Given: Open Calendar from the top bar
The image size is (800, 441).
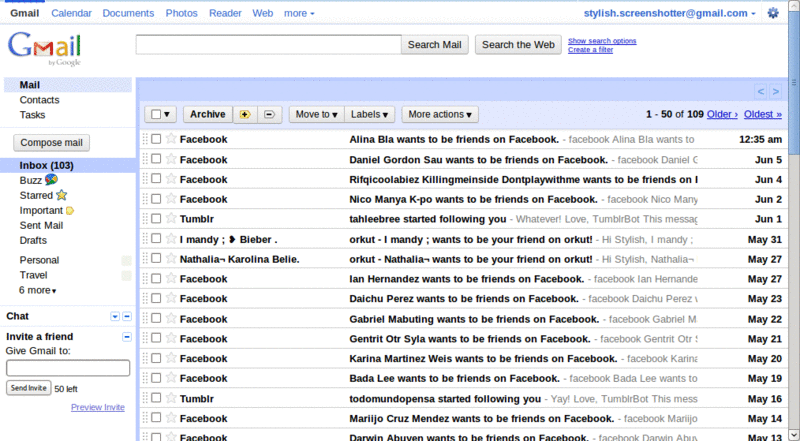Looking at the screenshot, I should [x=71, y=13].
